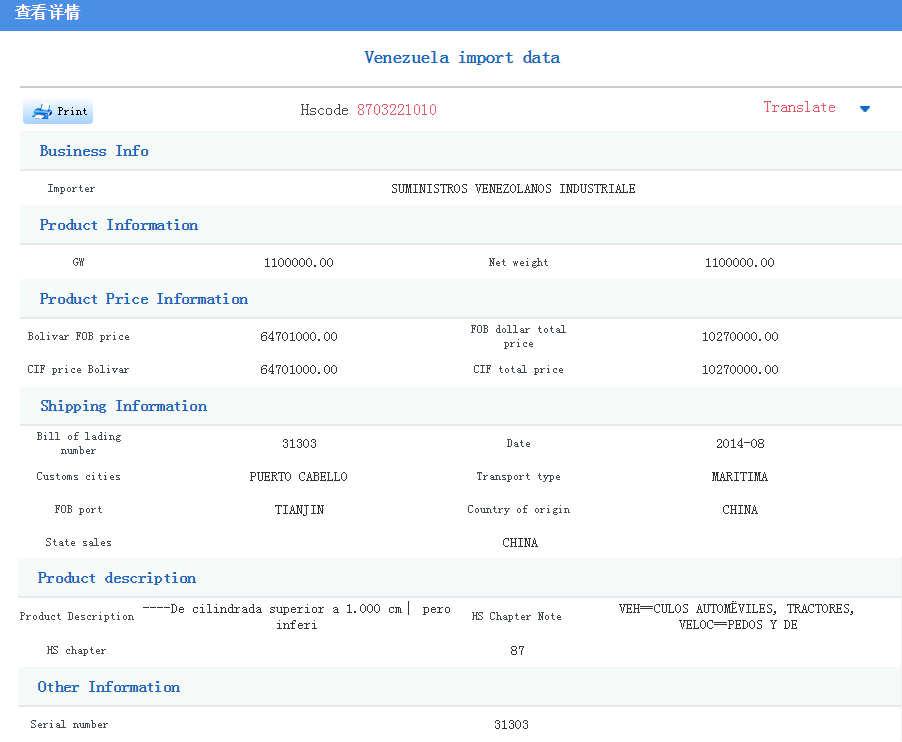Click the Print button

(x=58, y=112)
